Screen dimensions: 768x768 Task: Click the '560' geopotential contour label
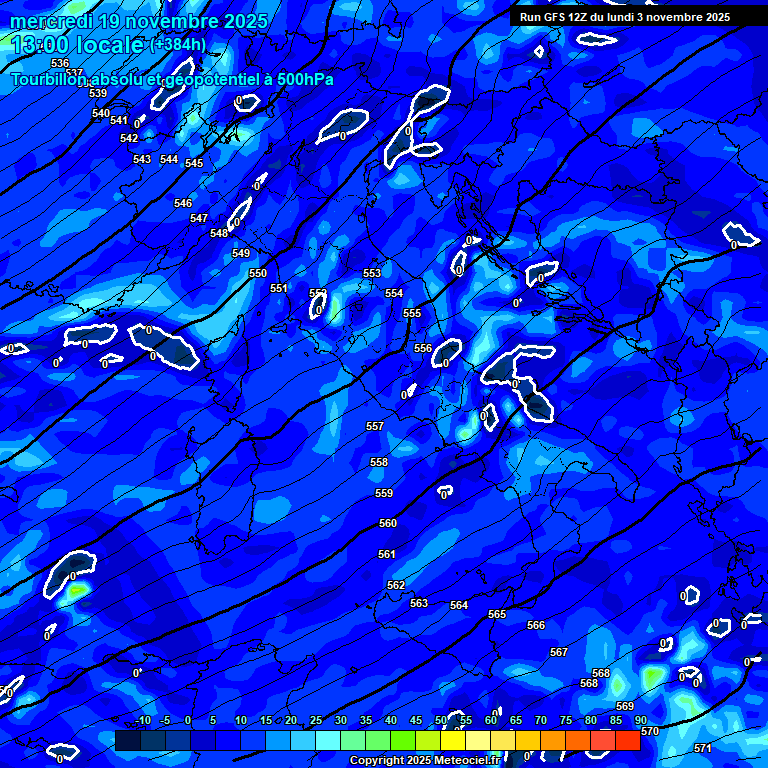click(388, 523)
